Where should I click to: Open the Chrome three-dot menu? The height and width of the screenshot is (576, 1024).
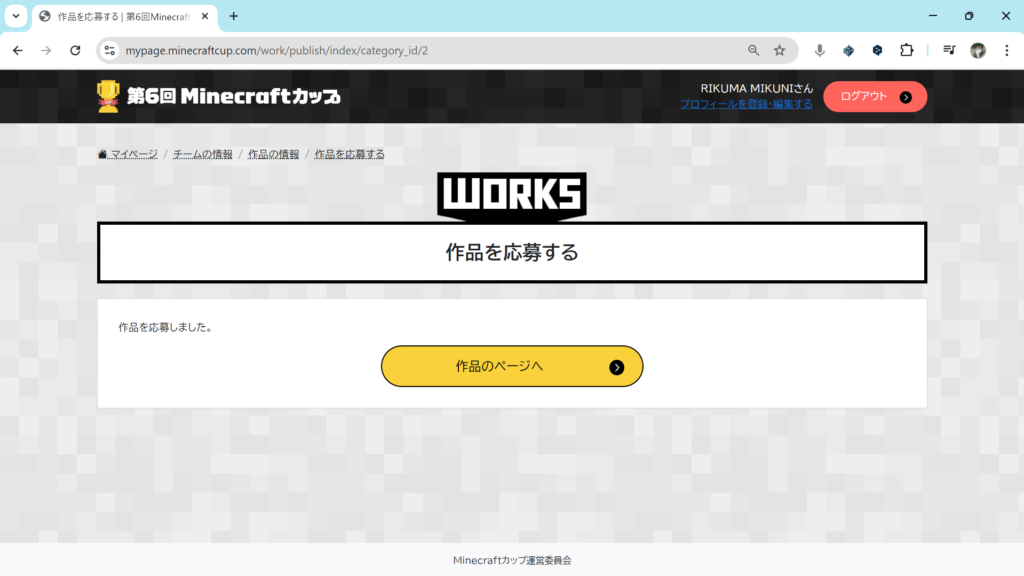click(1006, 50)
